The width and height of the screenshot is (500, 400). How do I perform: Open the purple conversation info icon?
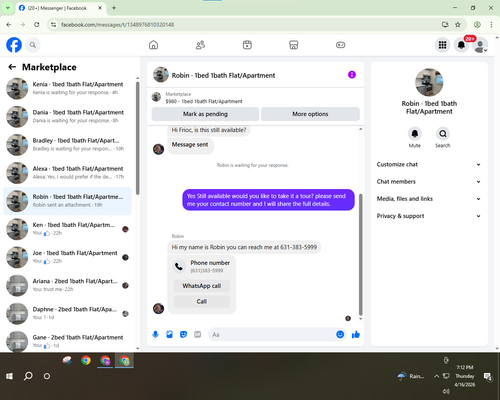tap(352, 75)
